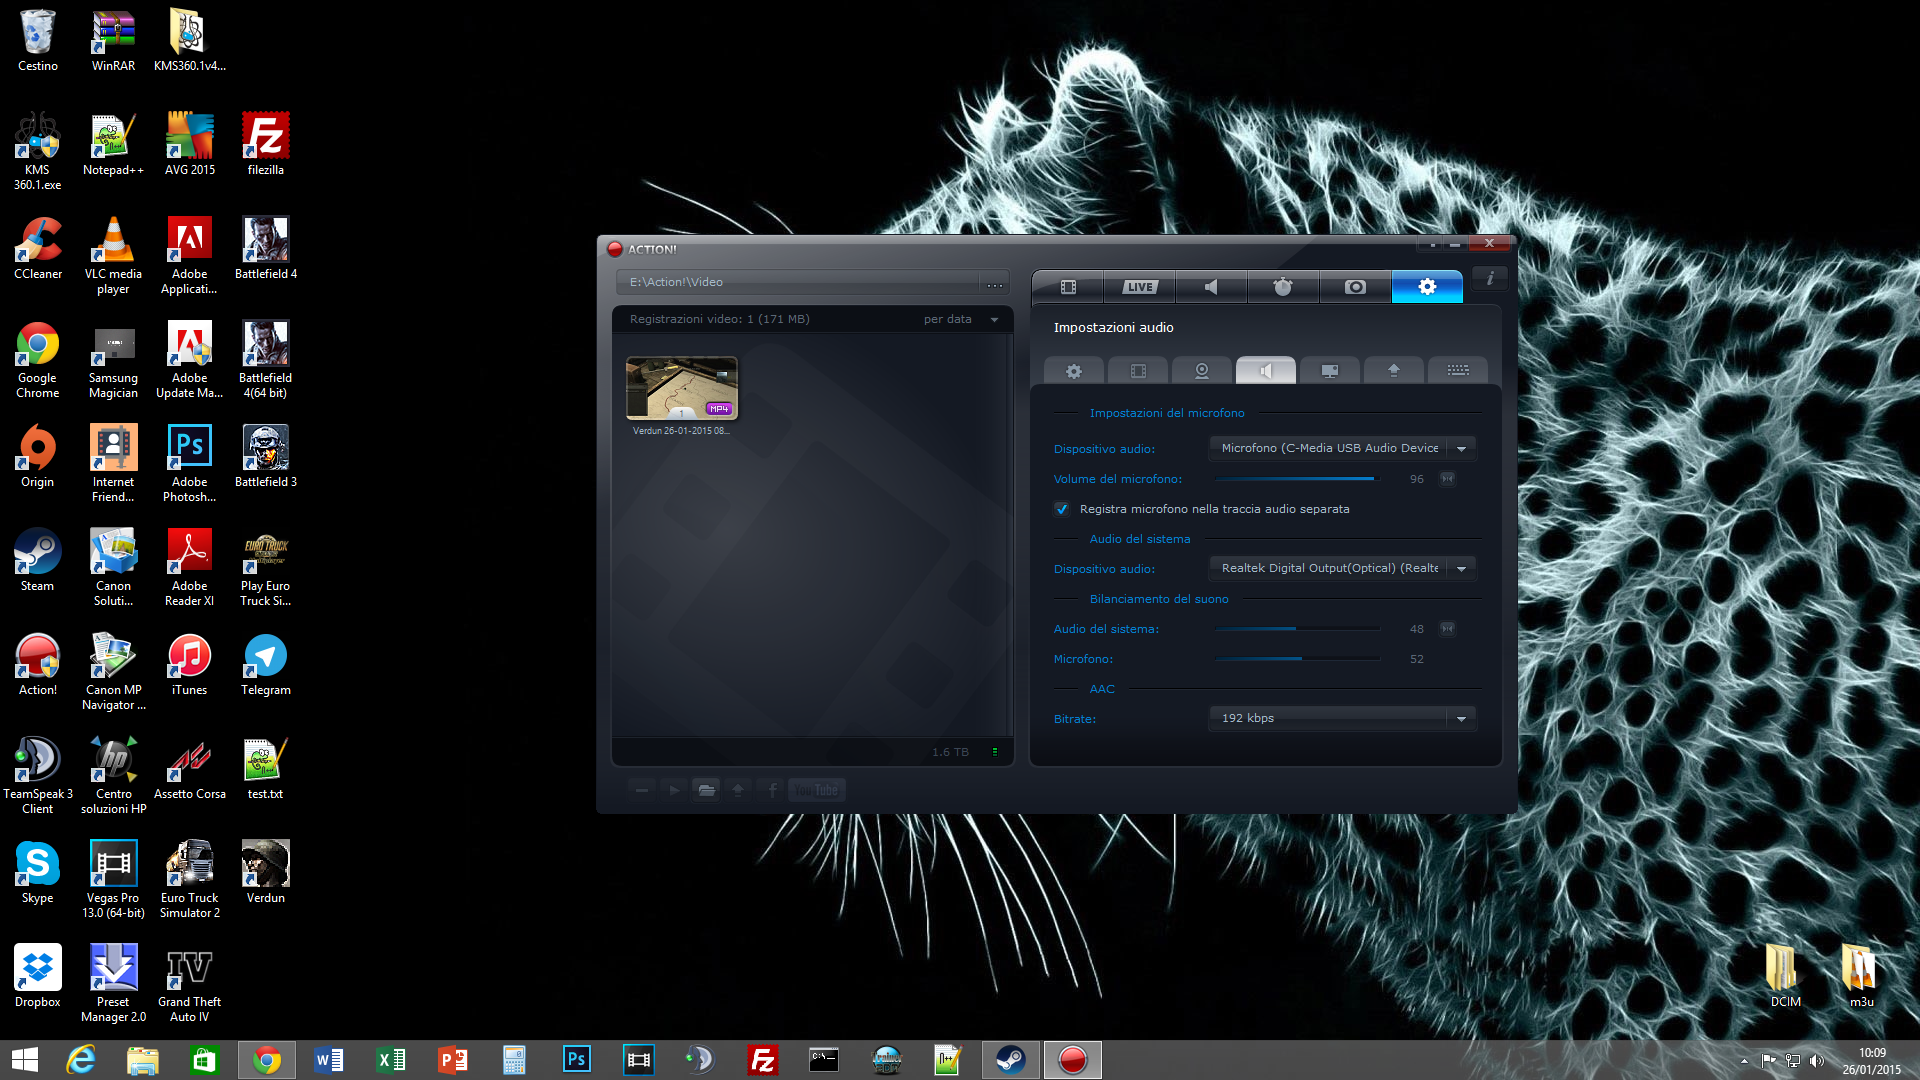Toggle the mute icon beside Volume del microfono
The image size is (1920, 1080).
pos(1447,479)
